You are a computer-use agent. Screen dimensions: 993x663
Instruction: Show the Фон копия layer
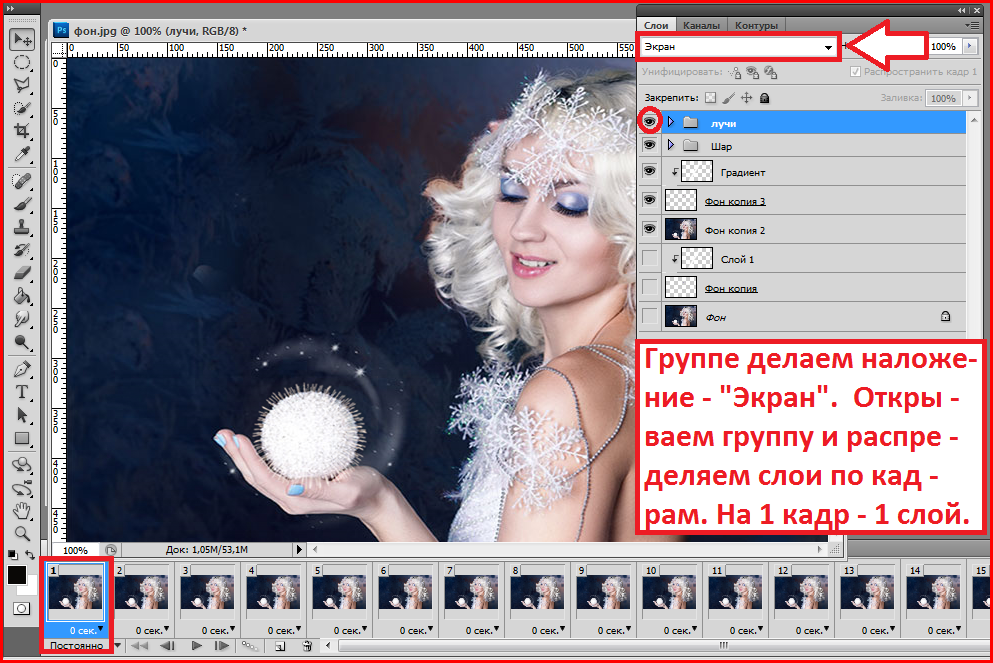pyautogui.click(x=649, y=287)
